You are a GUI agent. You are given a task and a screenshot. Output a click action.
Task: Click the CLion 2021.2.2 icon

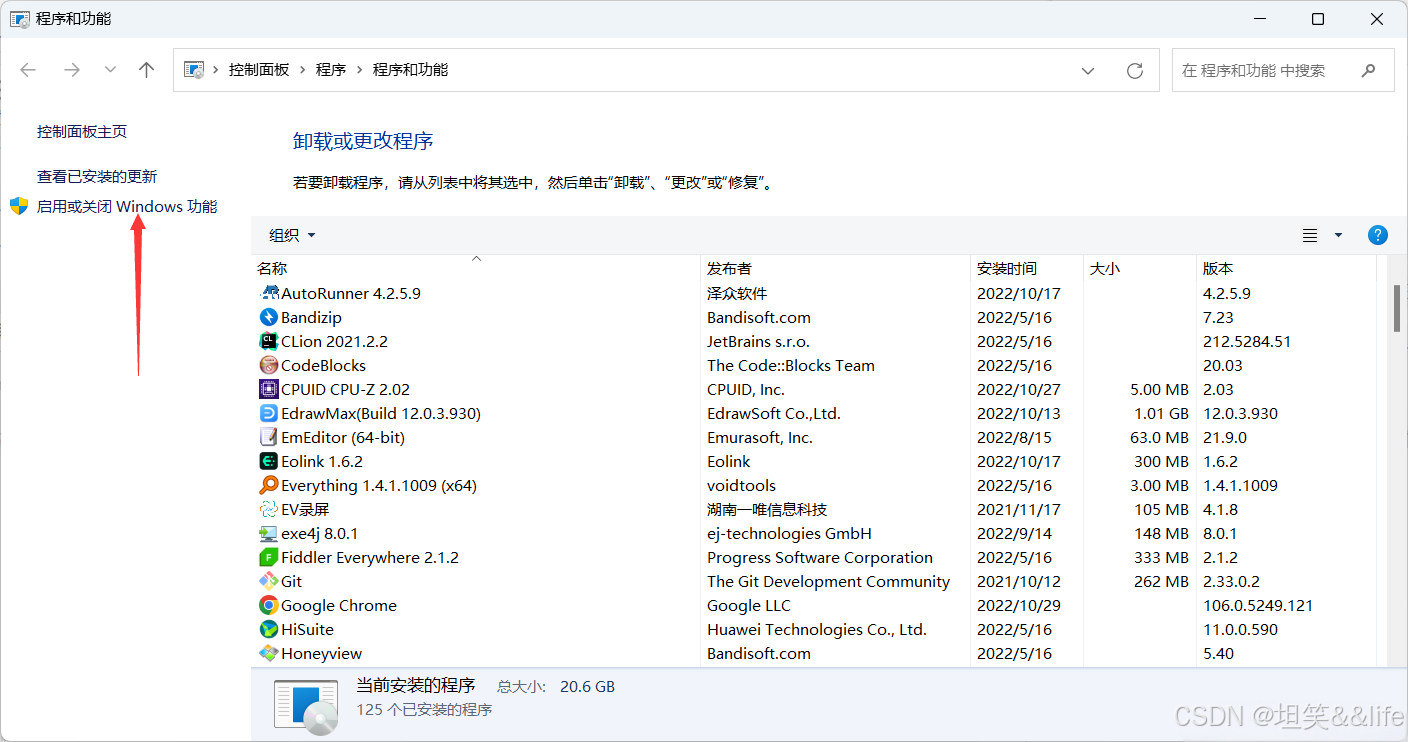(268, 341)
